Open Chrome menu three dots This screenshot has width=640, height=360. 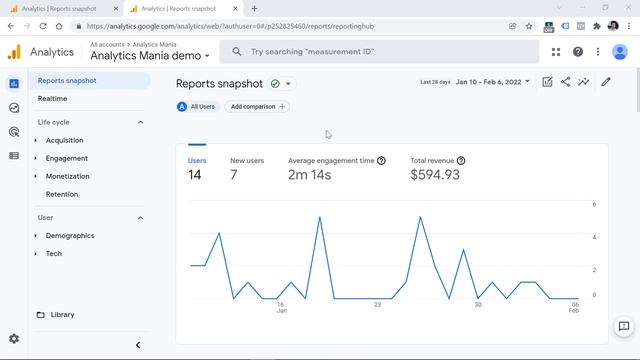(x=629, y=26)
